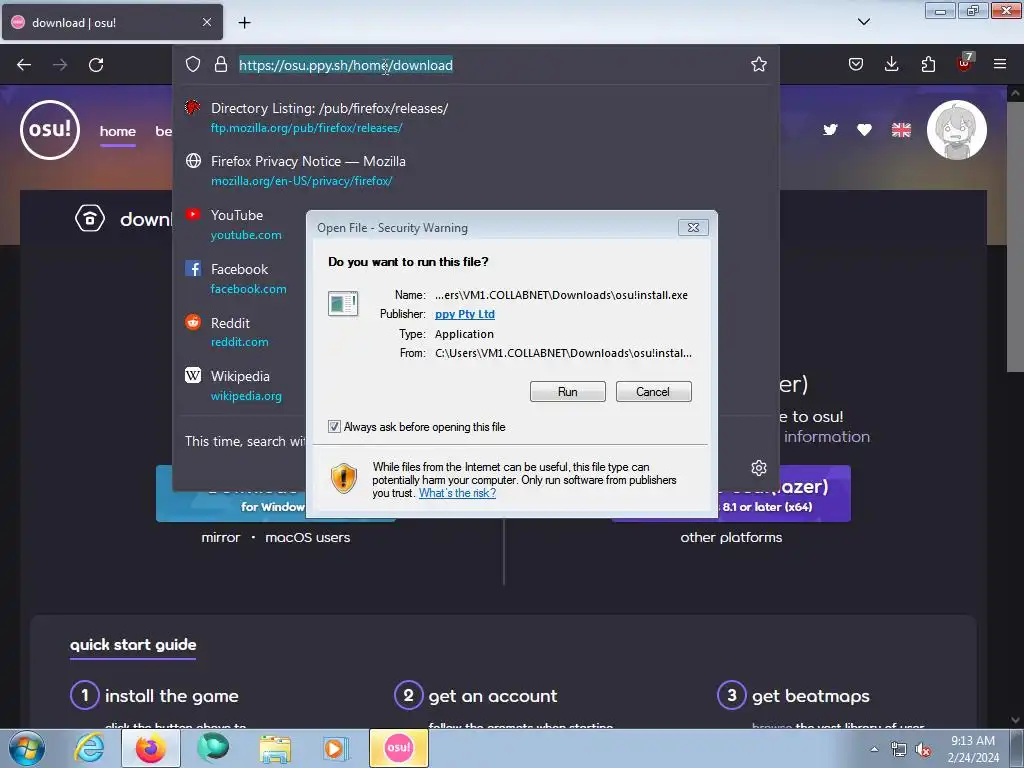
Task: Open the Firefox hamburger application menu
Action: pyautogui.click(x=1000, y=64)
